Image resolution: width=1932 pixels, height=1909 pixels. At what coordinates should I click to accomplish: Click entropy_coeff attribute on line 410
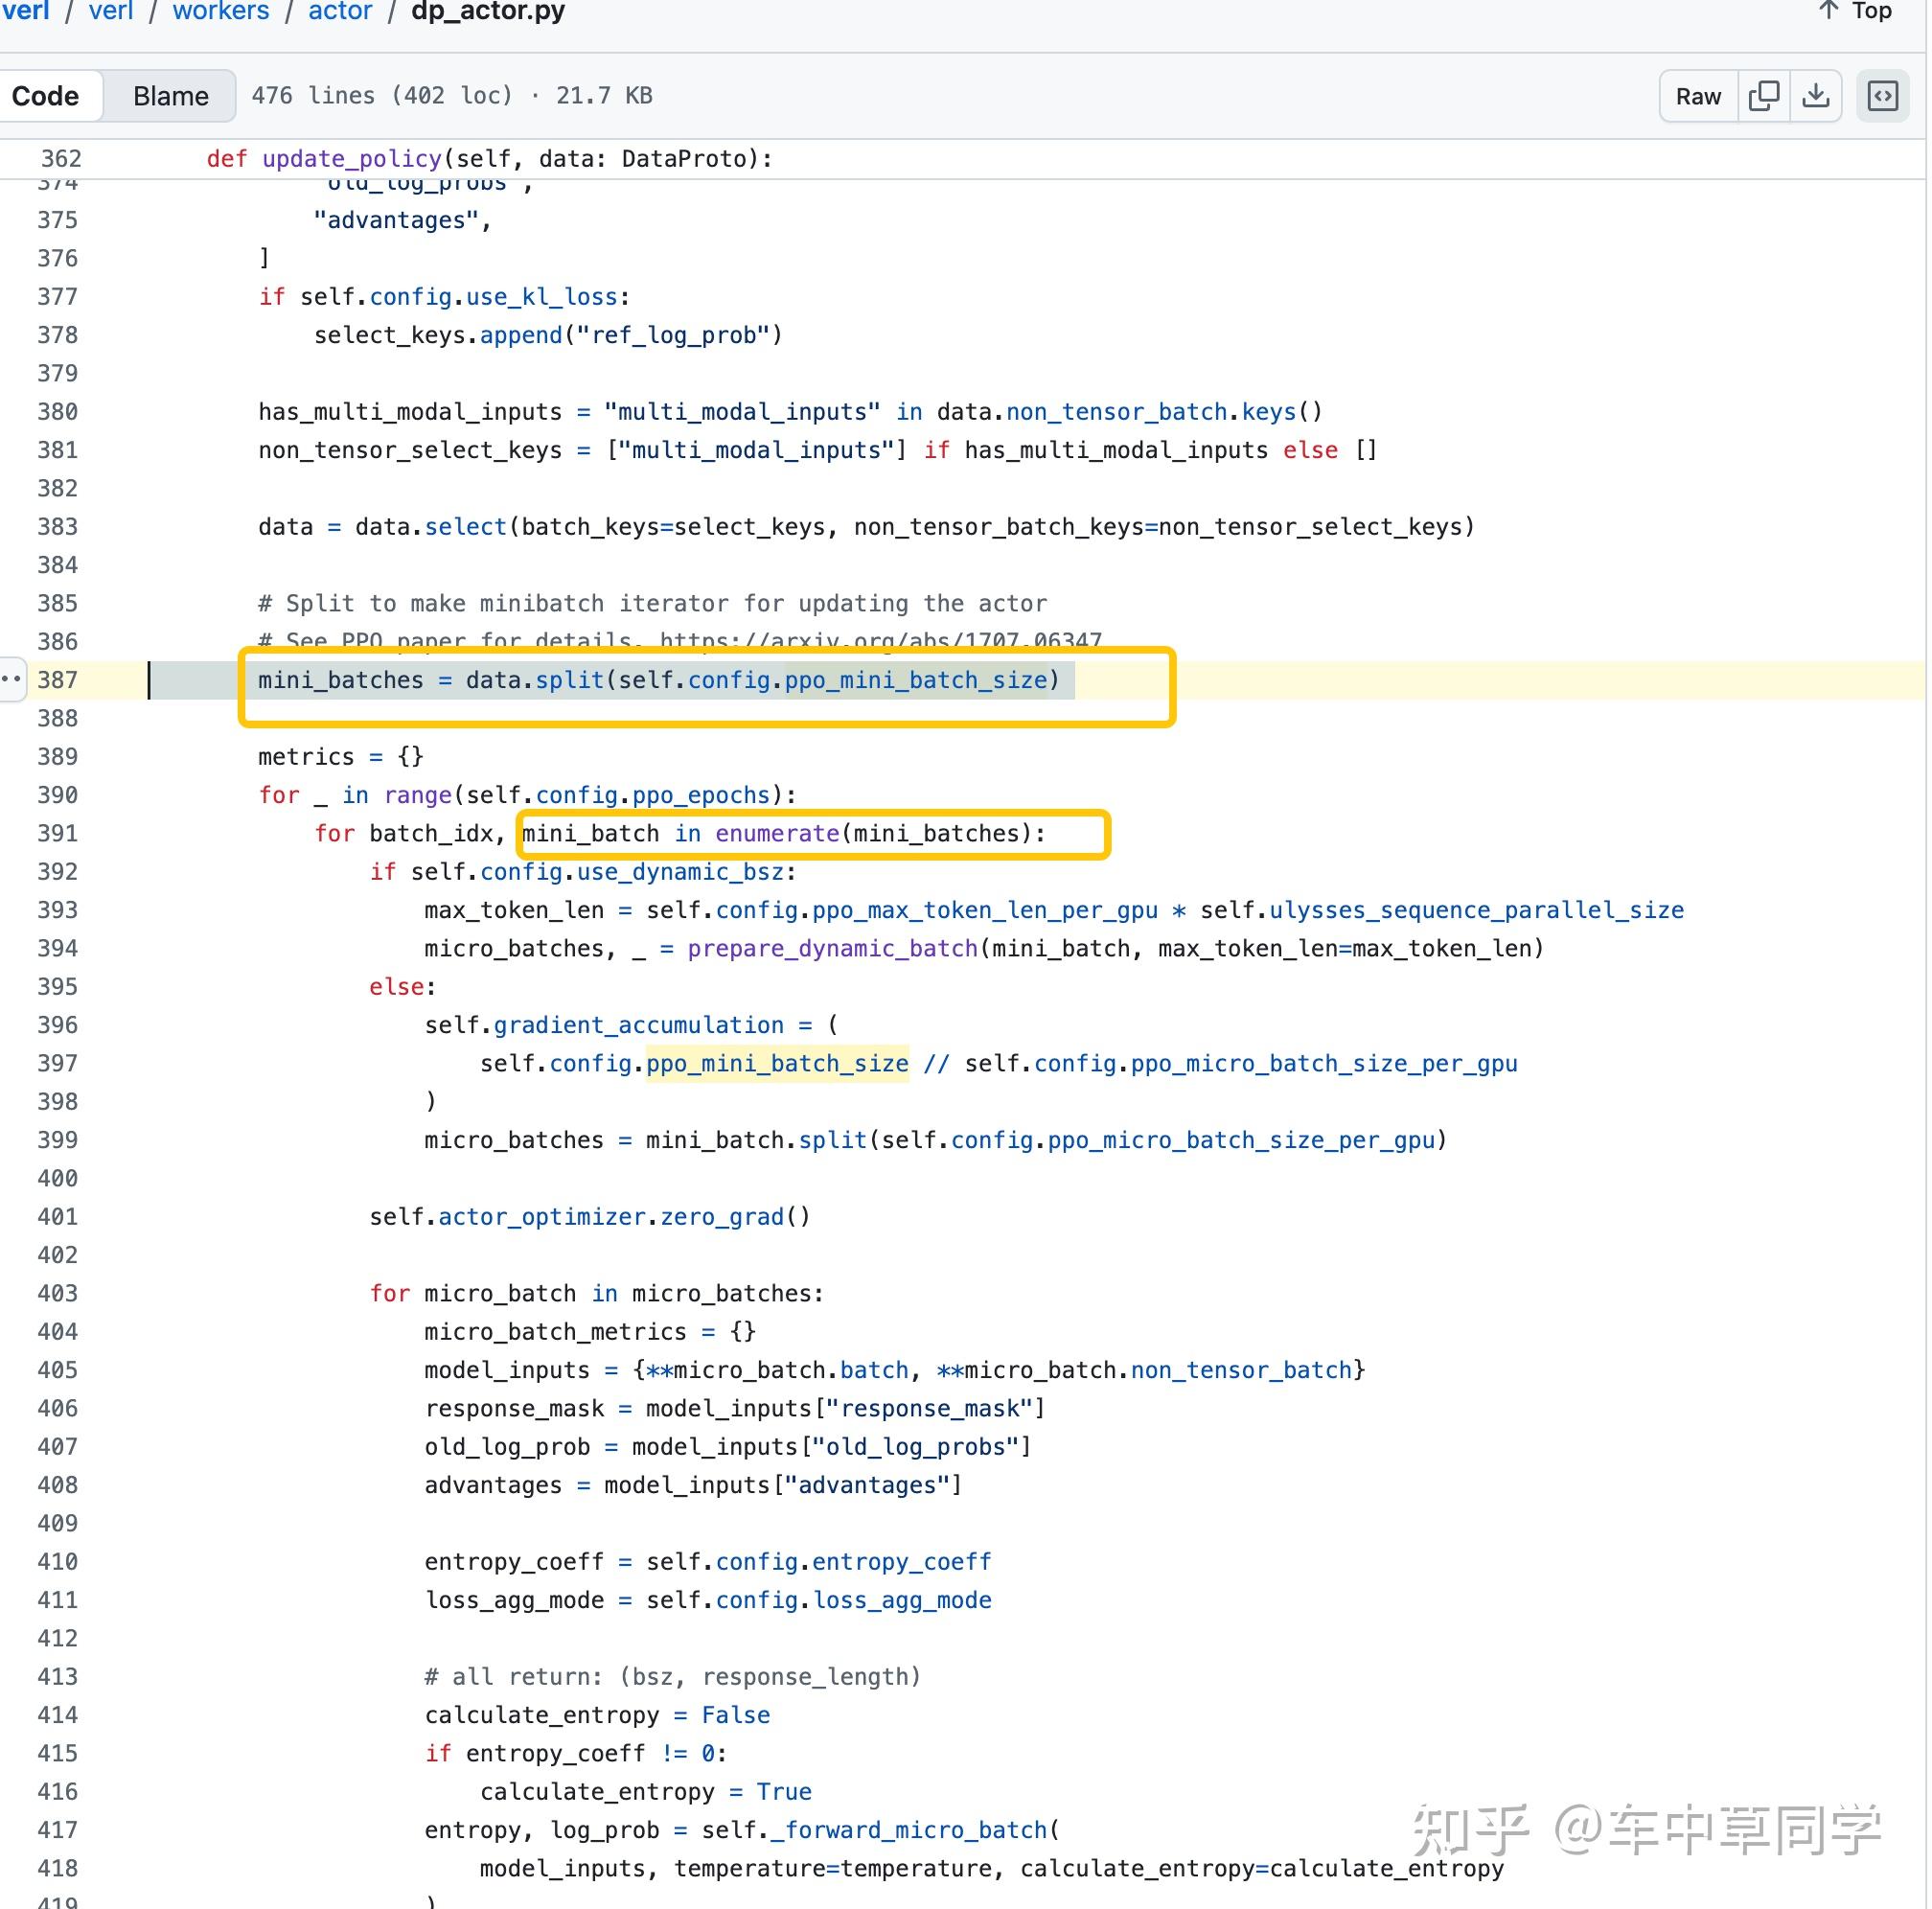pos(902,1563)
